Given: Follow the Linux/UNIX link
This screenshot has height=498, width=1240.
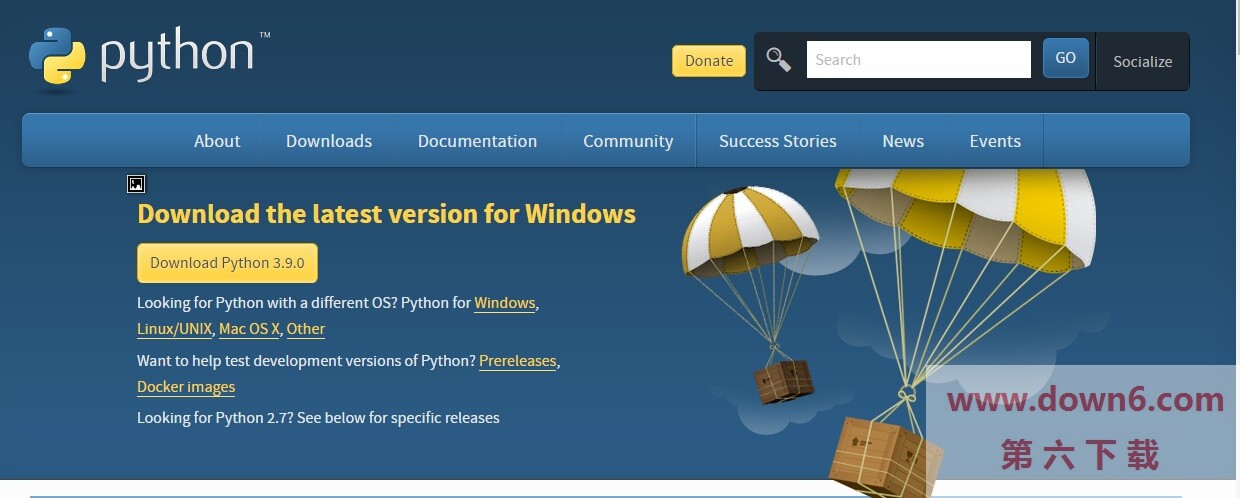Looking at the screenshot, I should [x=175, y=328].
